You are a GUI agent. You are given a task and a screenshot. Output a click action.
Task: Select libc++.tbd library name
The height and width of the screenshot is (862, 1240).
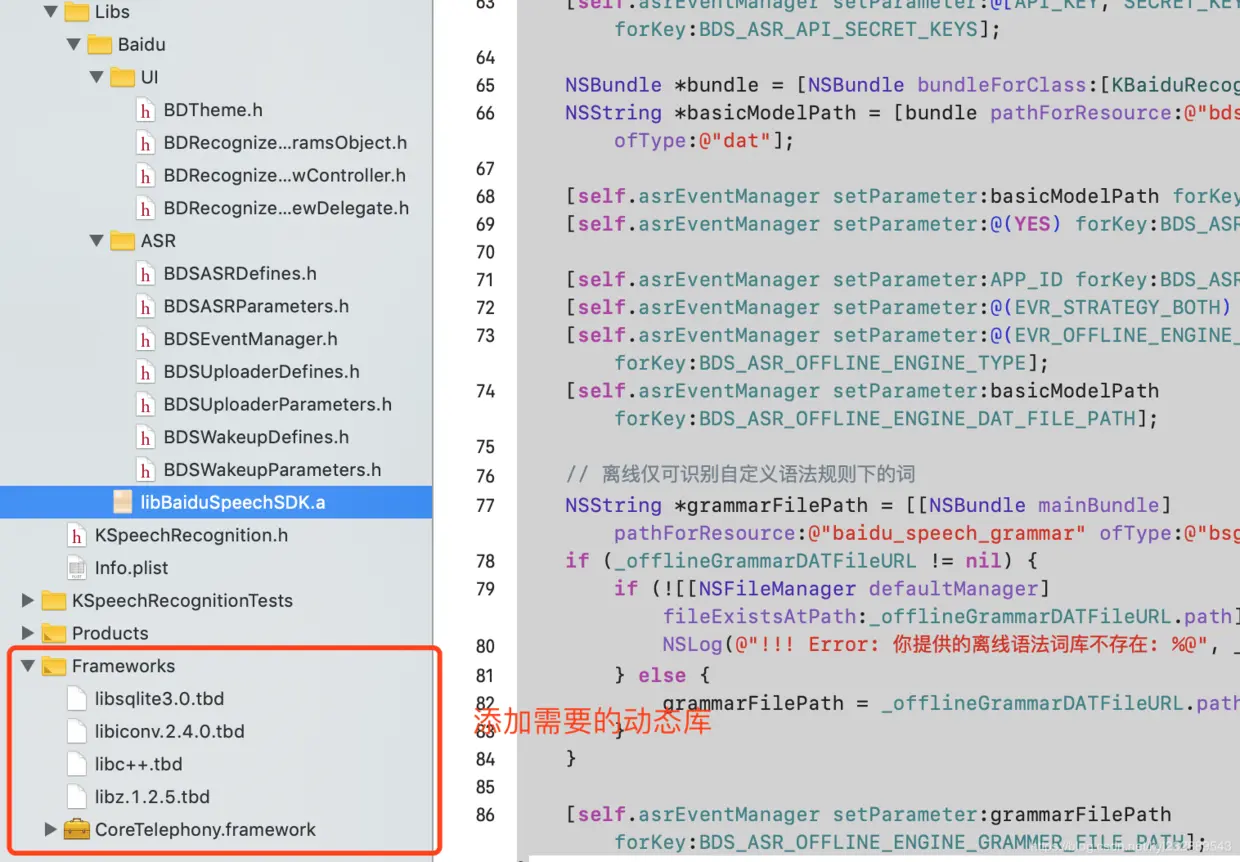tap(139, 764)
